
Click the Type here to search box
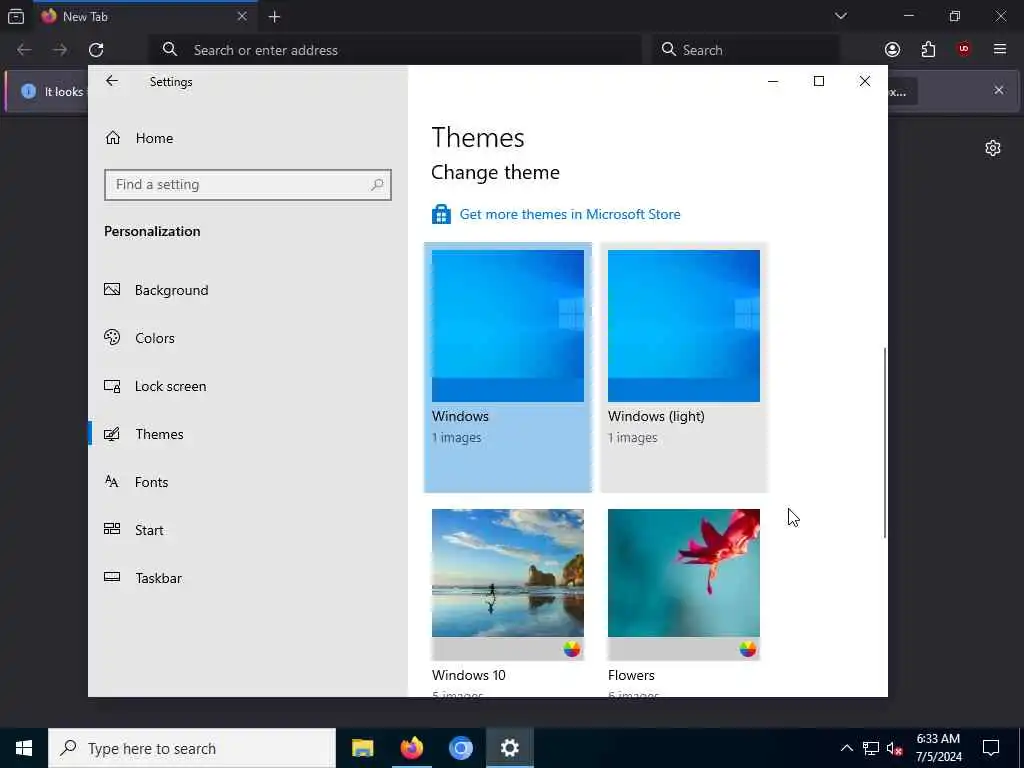point(192,748)
